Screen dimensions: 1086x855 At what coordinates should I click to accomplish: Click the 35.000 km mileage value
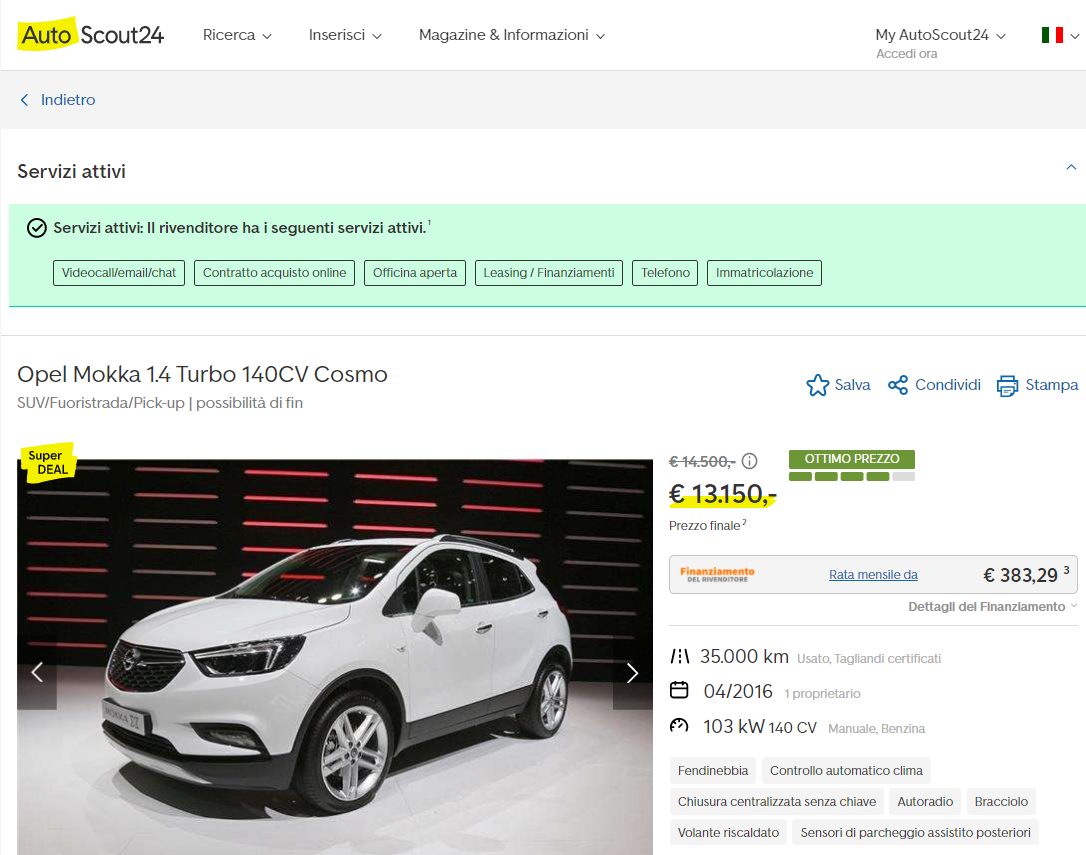[744, 656]
